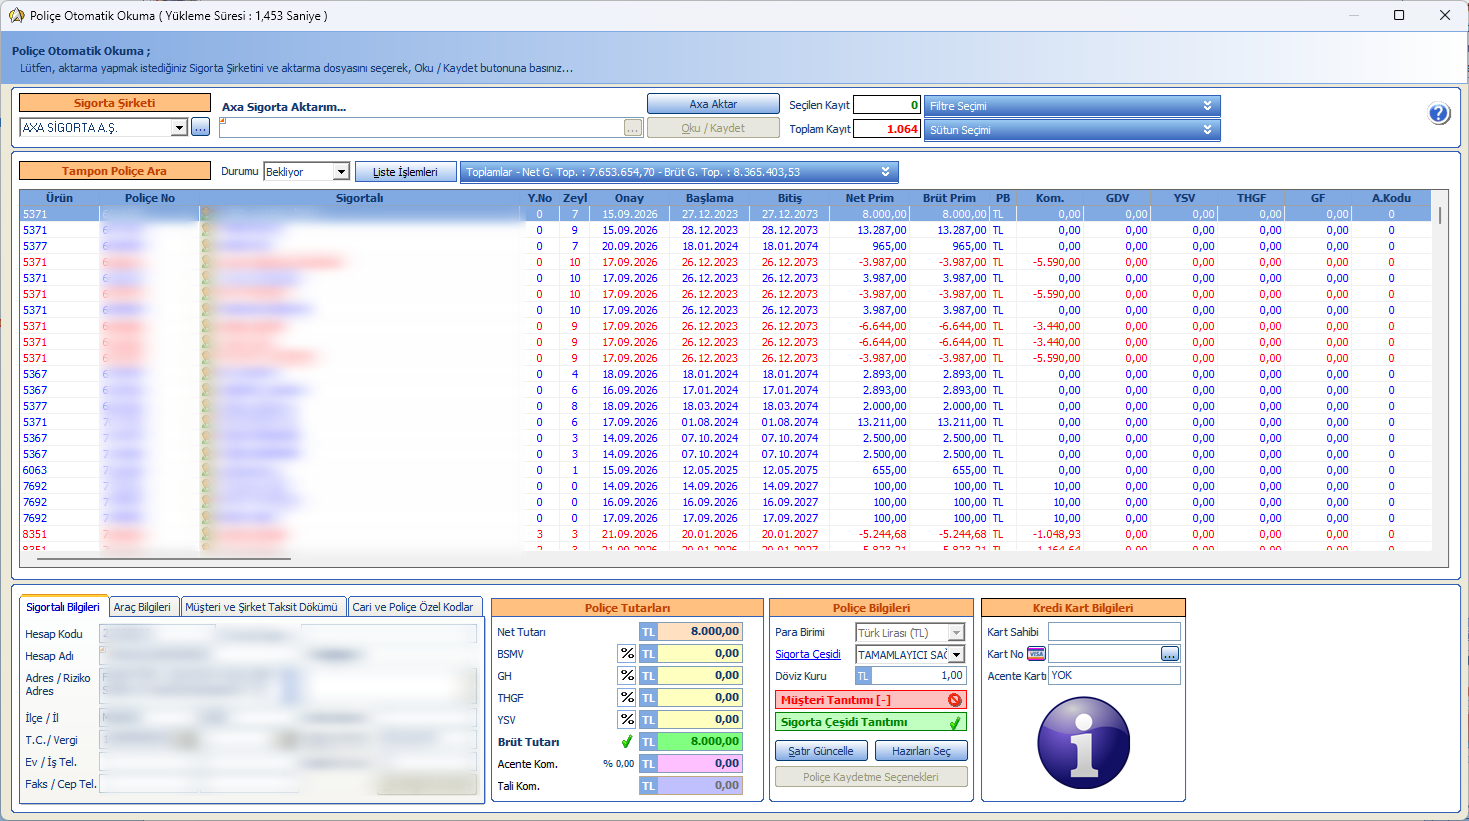The height and width of the screenshot is (821, 1469).
Task: Click the horizontal scrollbar under the grid
Action: coord(165,559)
